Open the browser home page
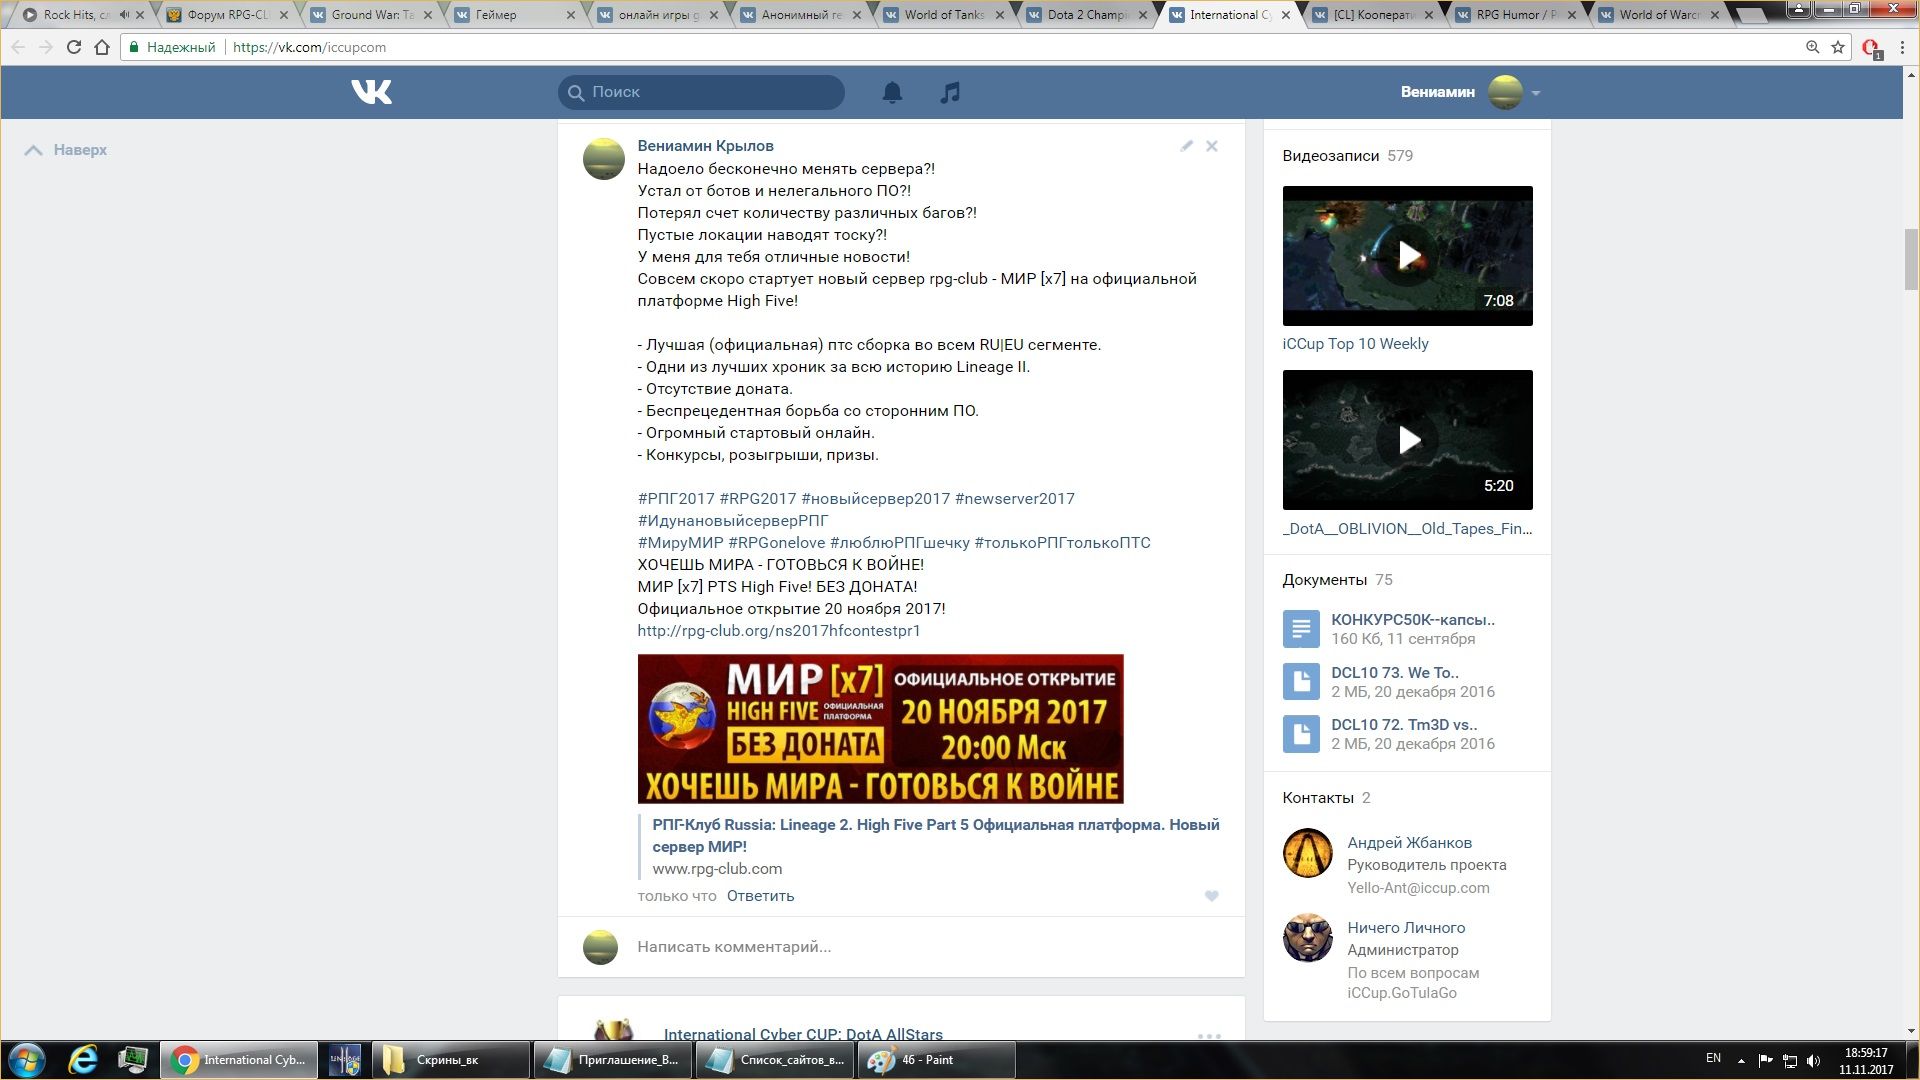1920x1080 pixels. 102,47
